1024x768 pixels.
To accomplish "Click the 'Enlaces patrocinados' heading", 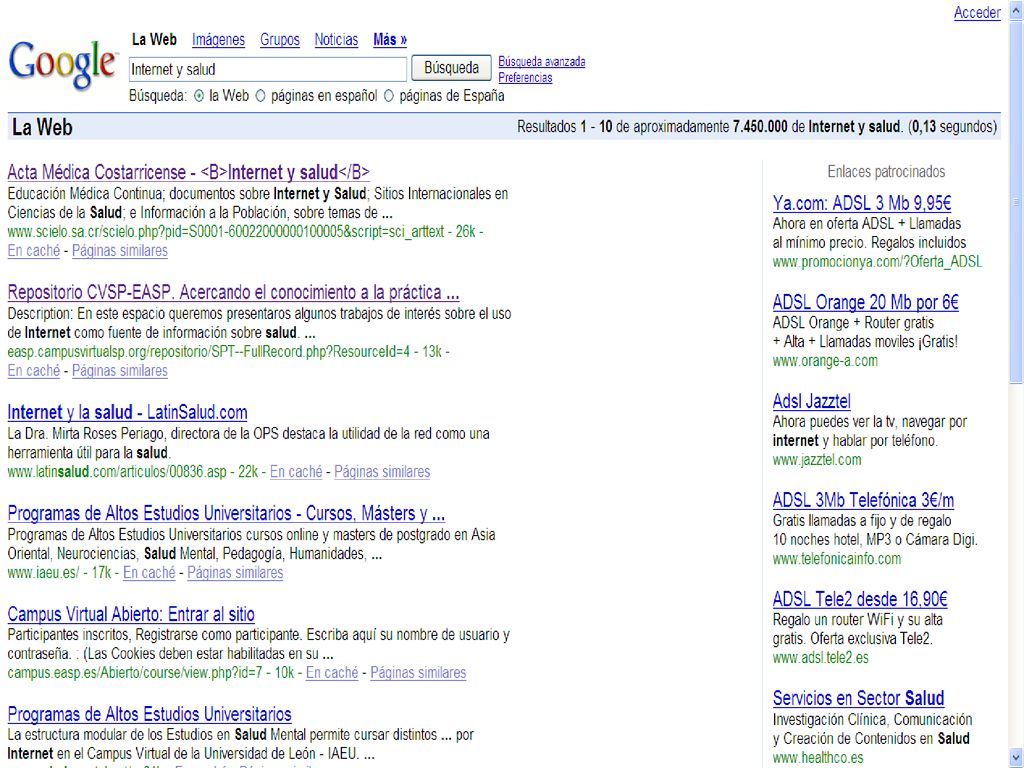I will point(886,172).
